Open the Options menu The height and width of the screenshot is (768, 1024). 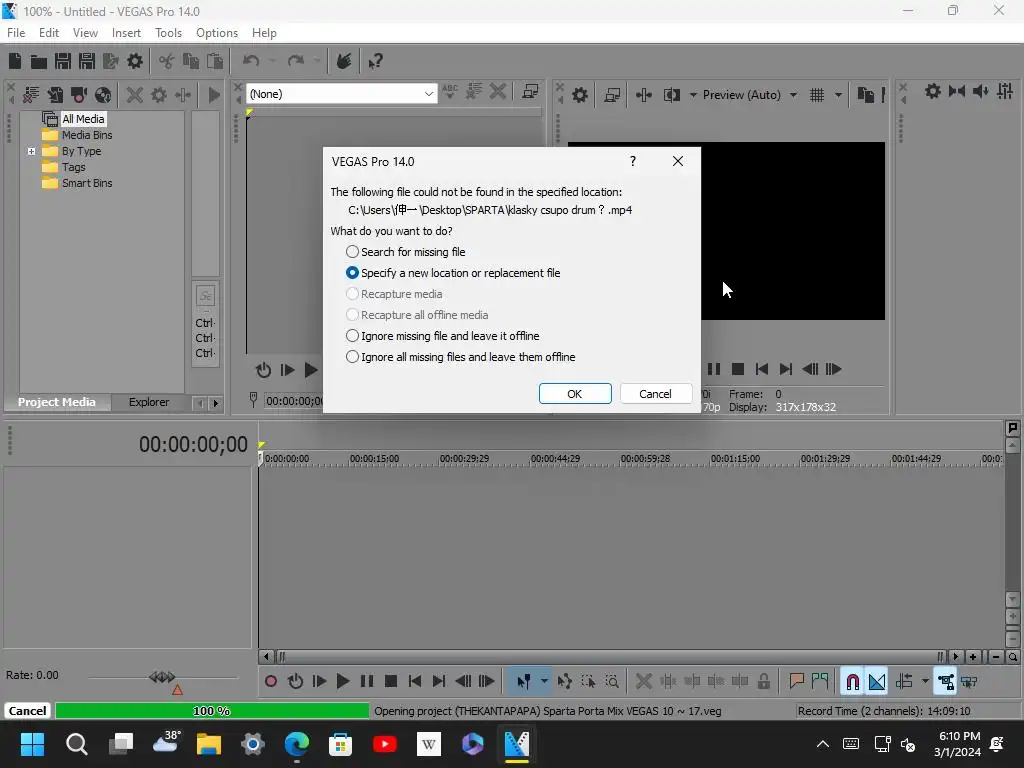point(217,33)
